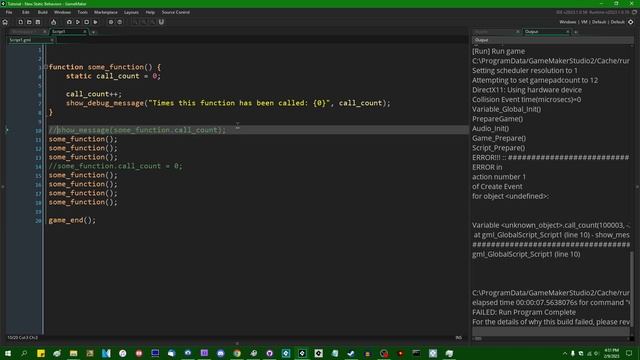Open the Marketplace menu
This screenshot has height=360, width=640.
[106, 12]
